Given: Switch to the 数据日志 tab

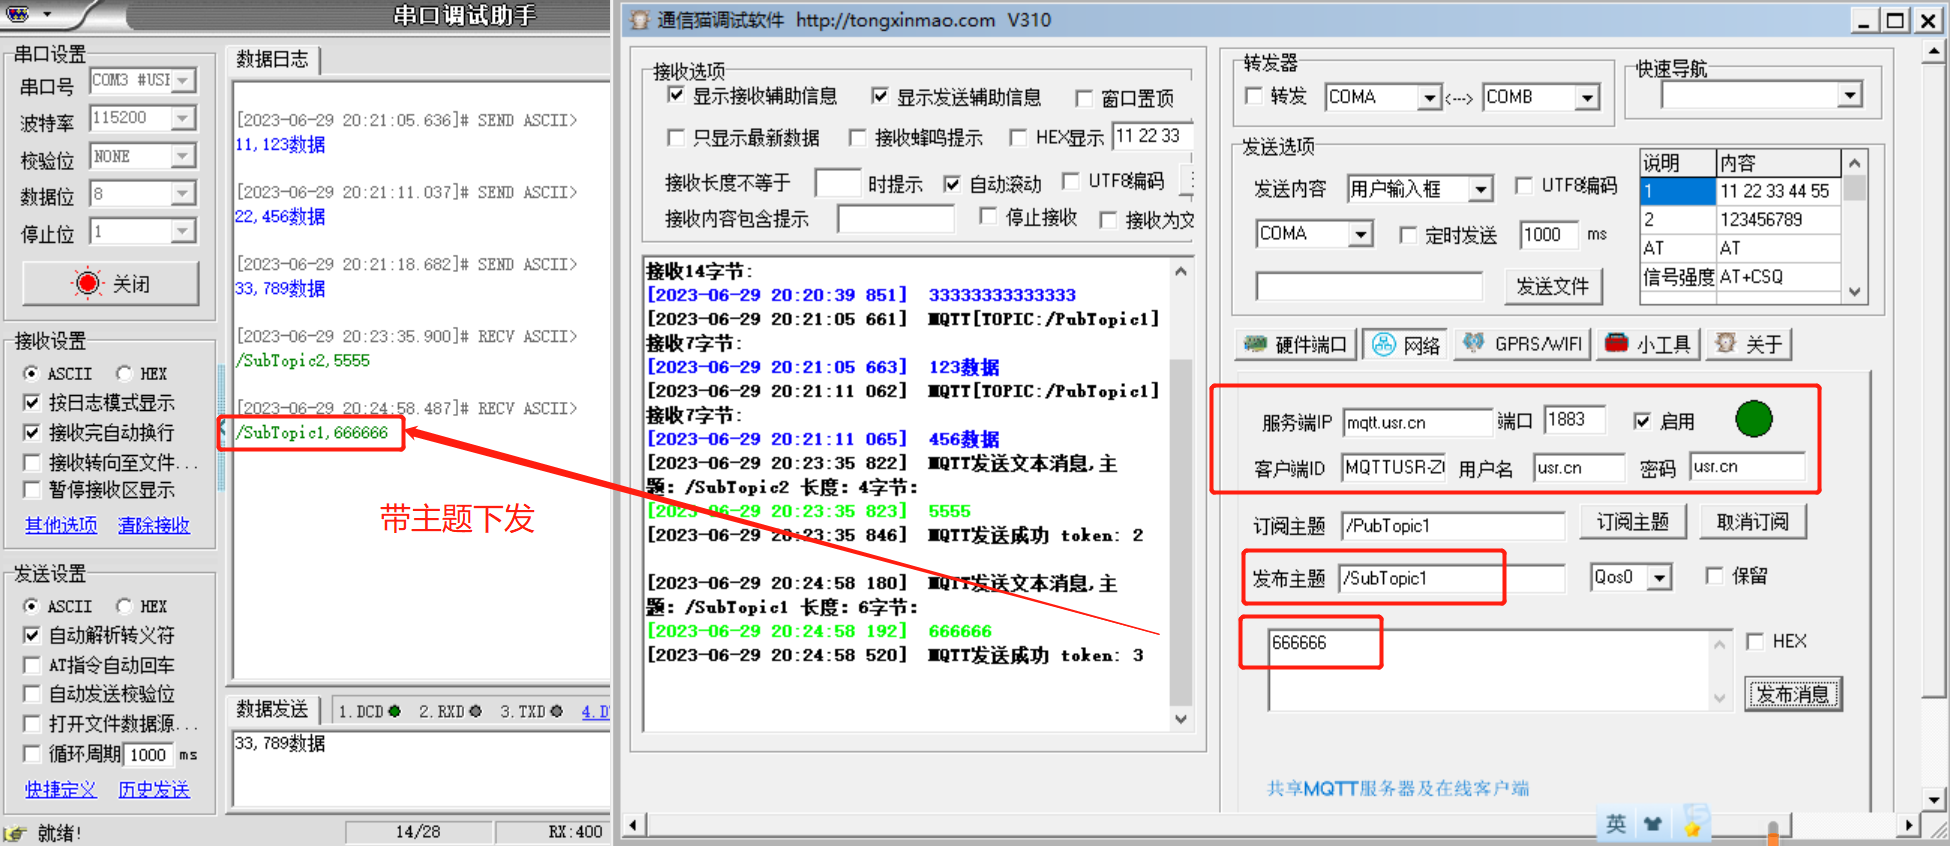Looking at the screenshot, I should click(x=272, y=59).
